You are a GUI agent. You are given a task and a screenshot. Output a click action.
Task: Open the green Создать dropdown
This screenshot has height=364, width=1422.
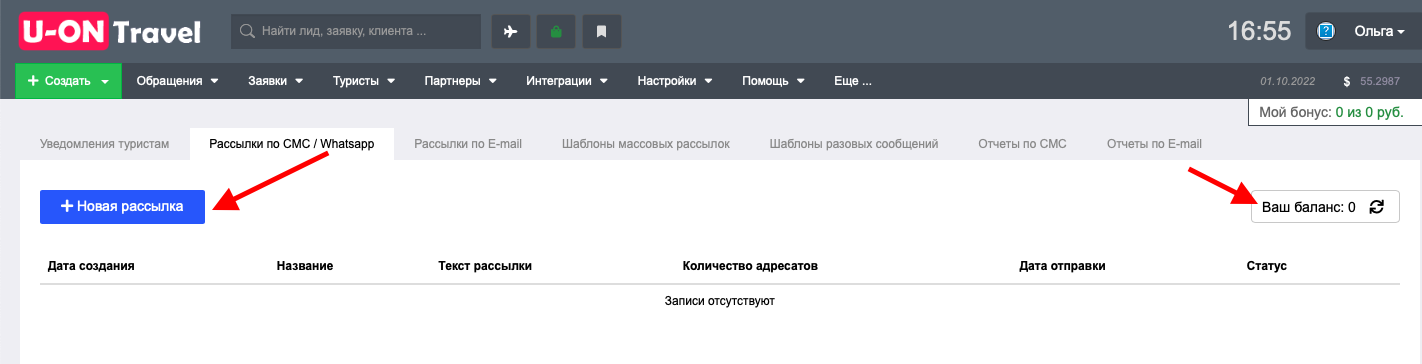coord(68,81)
